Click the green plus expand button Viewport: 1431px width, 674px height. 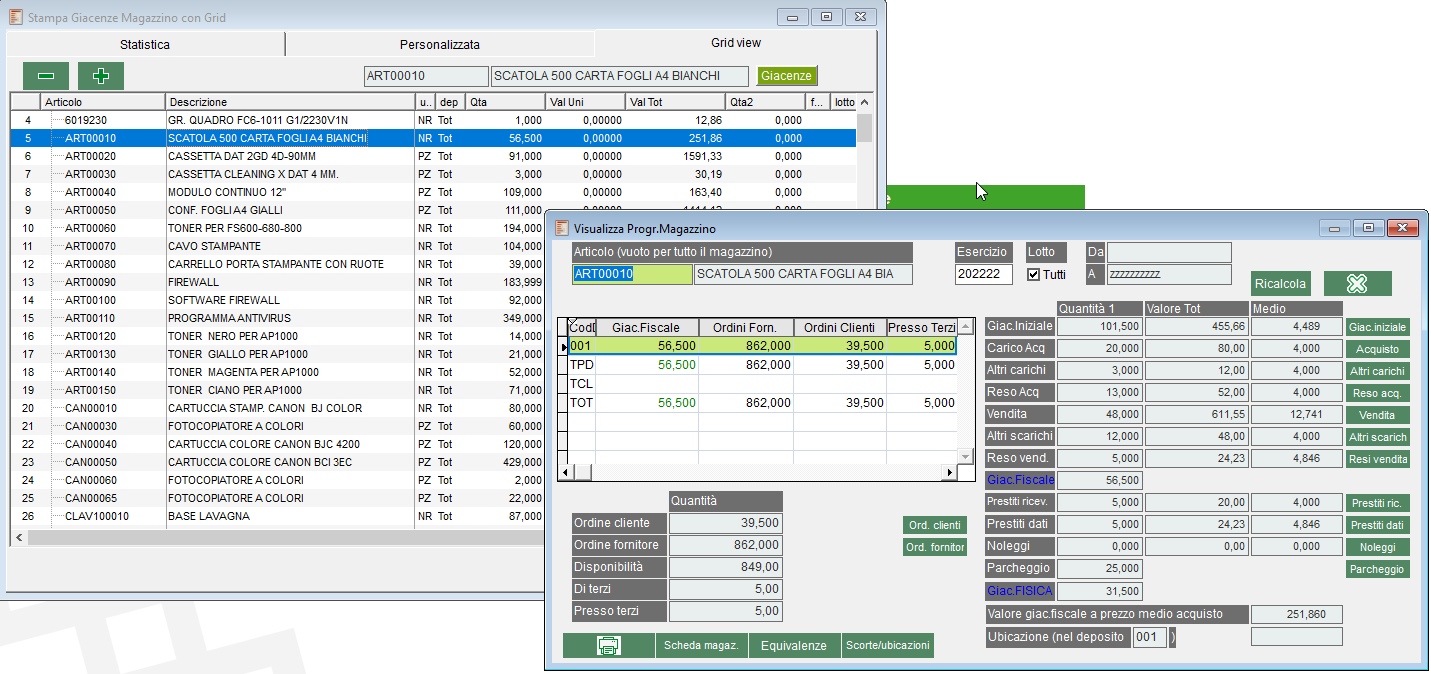click(100, 76)
